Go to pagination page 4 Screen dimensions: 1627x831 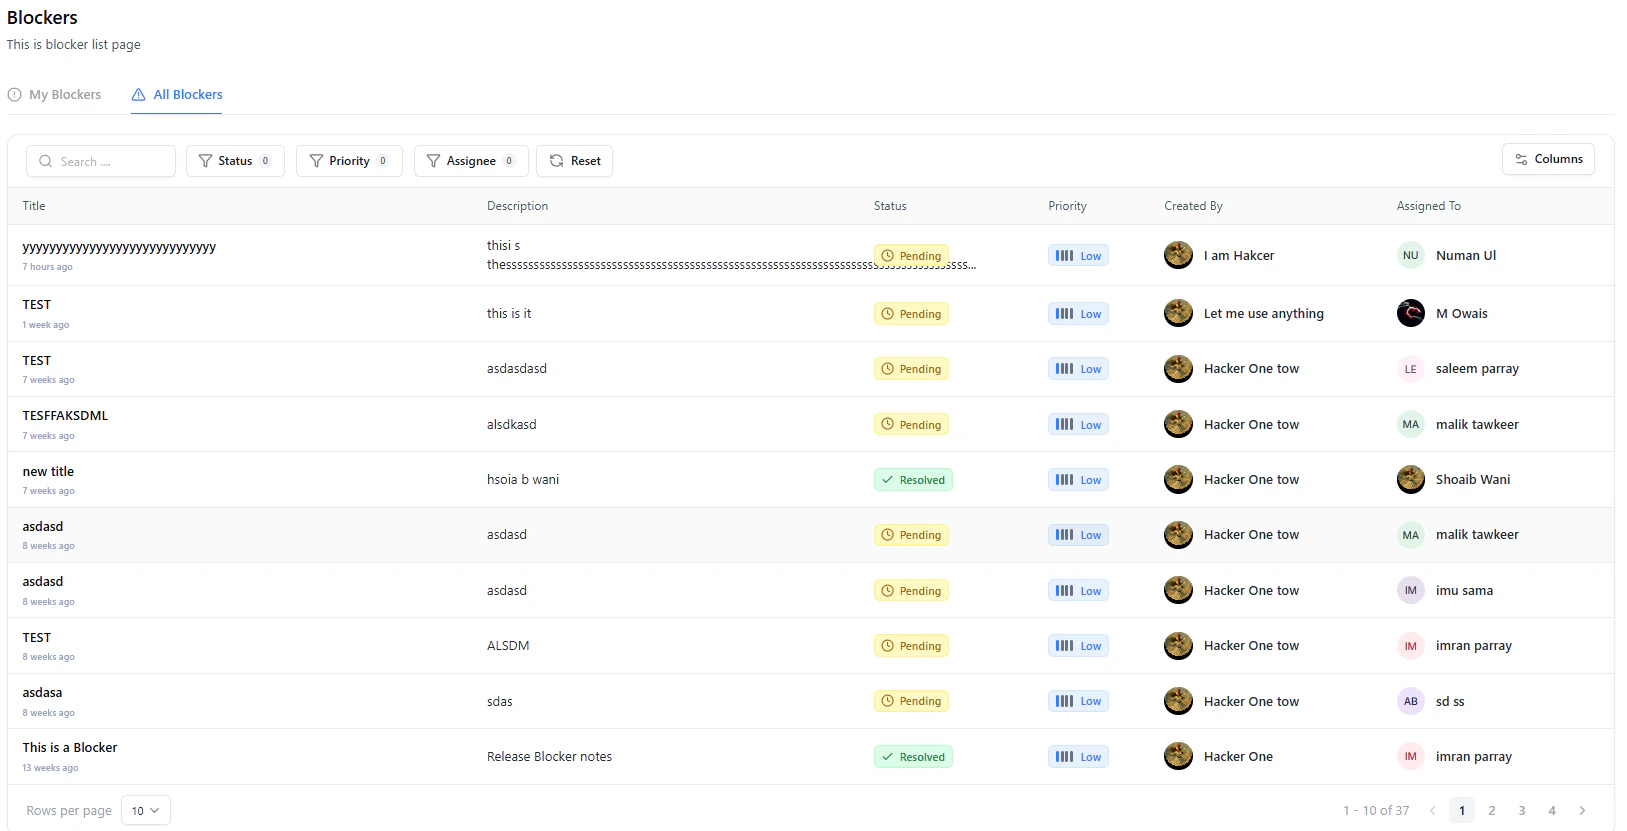click(x=1552, y=811)
